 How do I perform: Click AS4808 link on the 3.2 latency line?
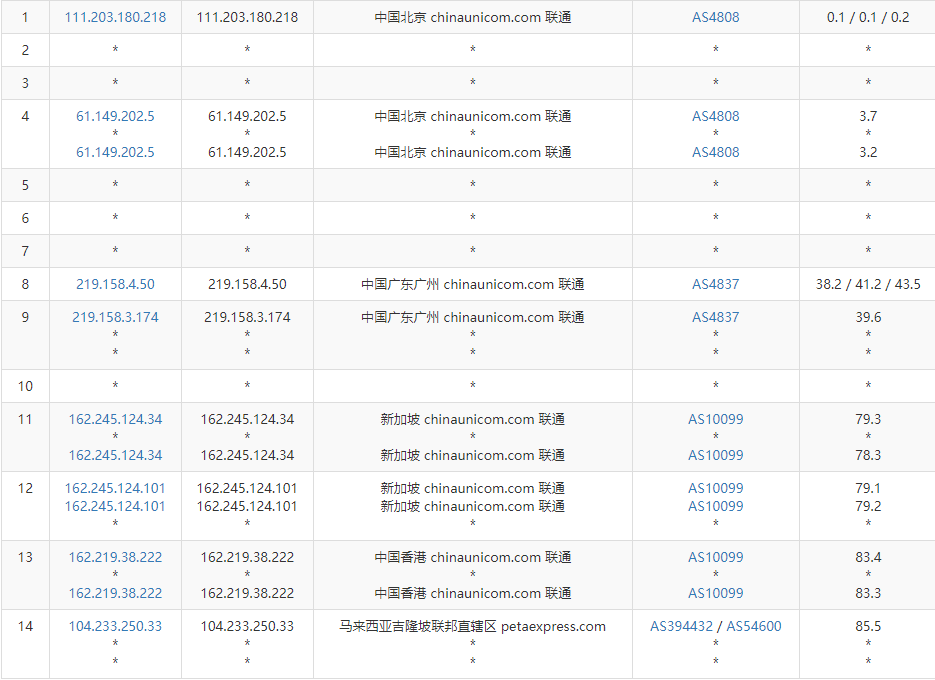point(715,152)
